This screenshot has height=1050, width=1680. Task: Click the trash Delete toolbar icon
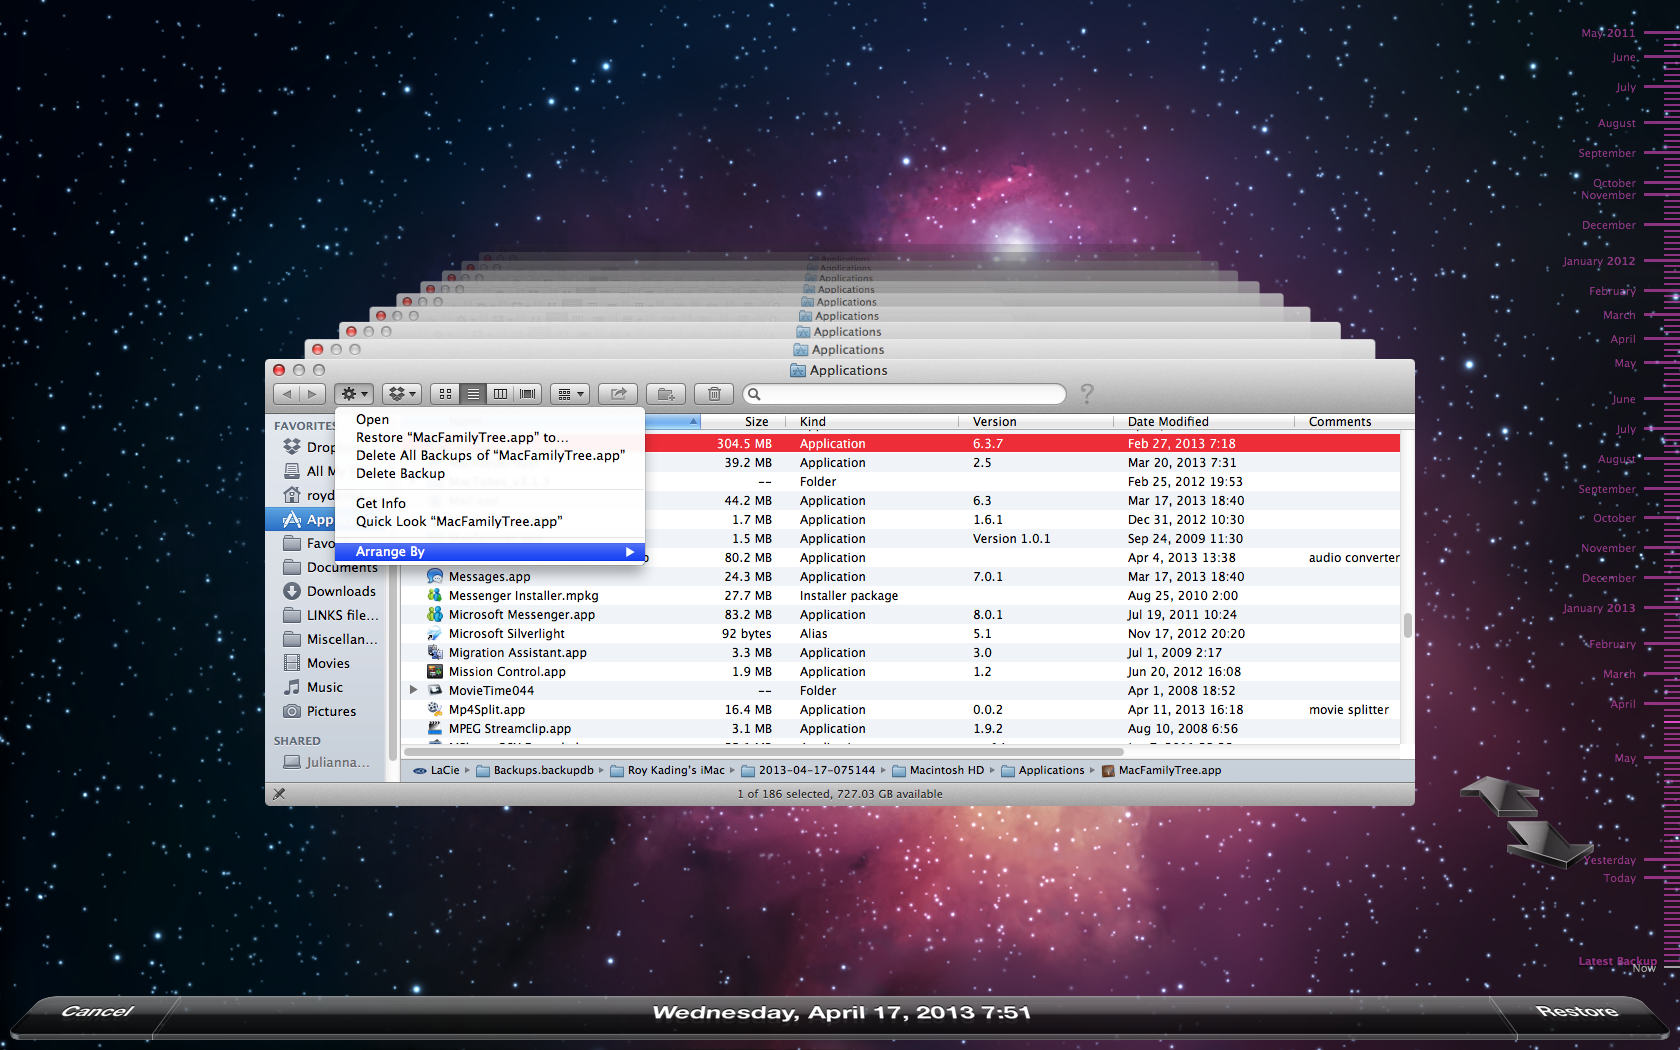[x=714, y=394]
